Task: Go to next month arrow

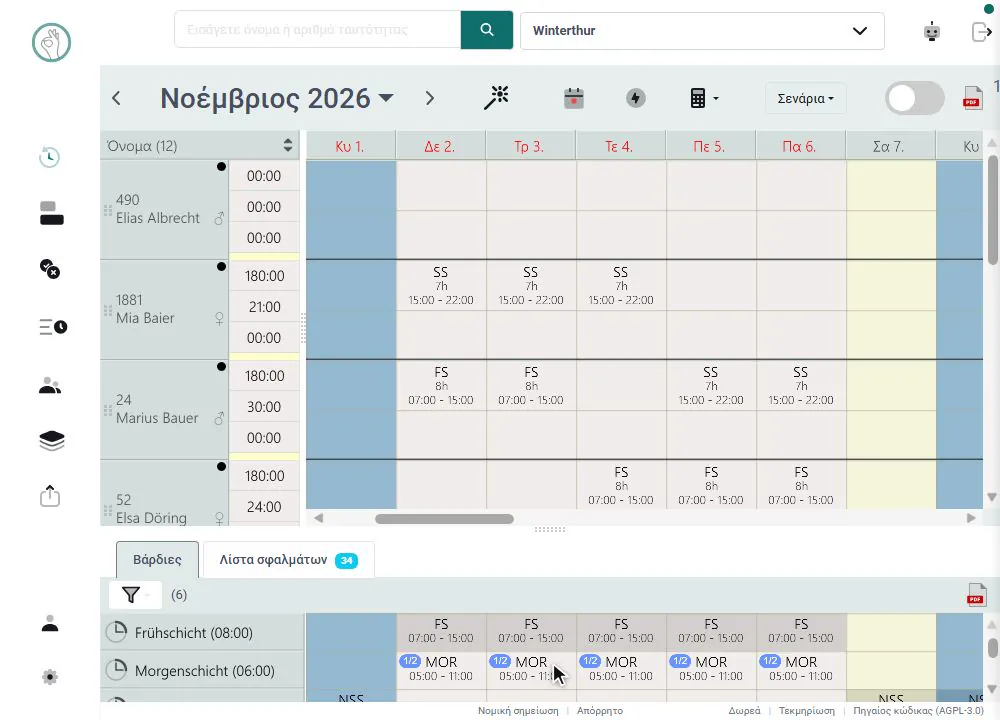Action: coord(429,98)
